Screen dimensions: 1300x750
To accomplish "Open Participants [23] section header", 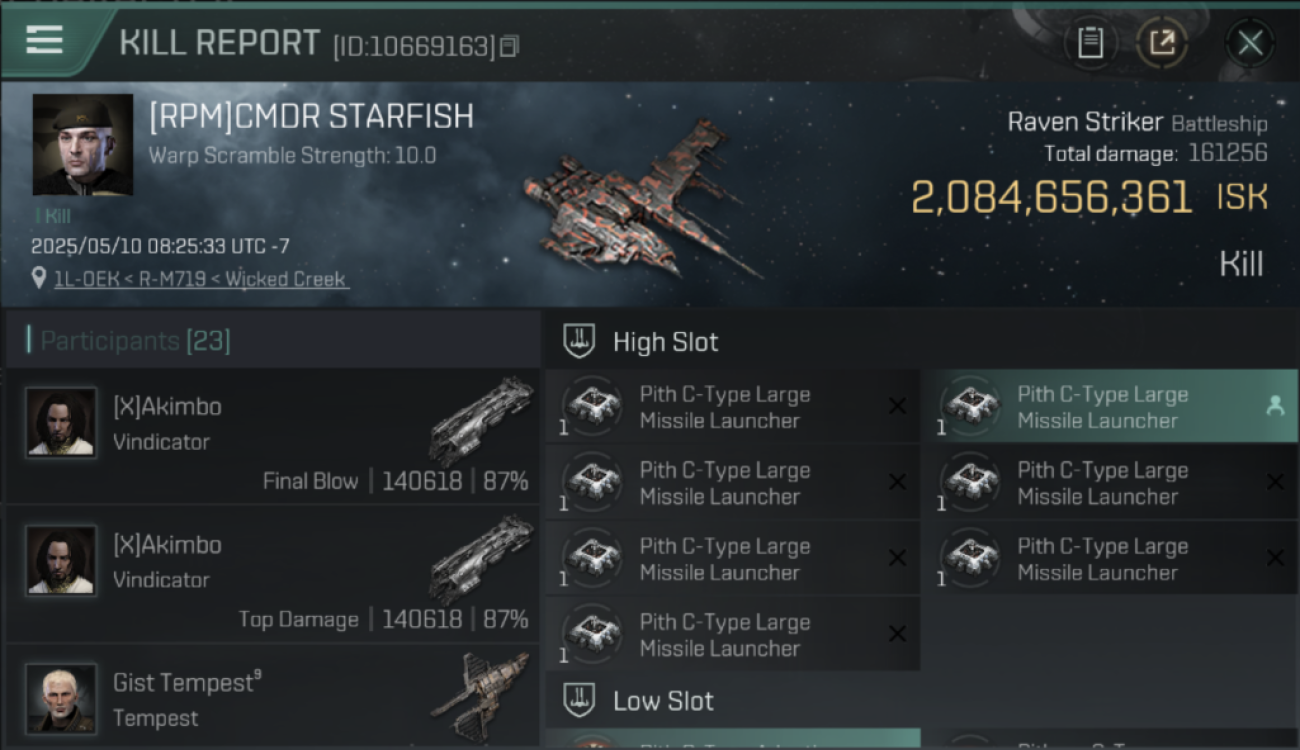I will pyautogui.click(x=273, y=342).
